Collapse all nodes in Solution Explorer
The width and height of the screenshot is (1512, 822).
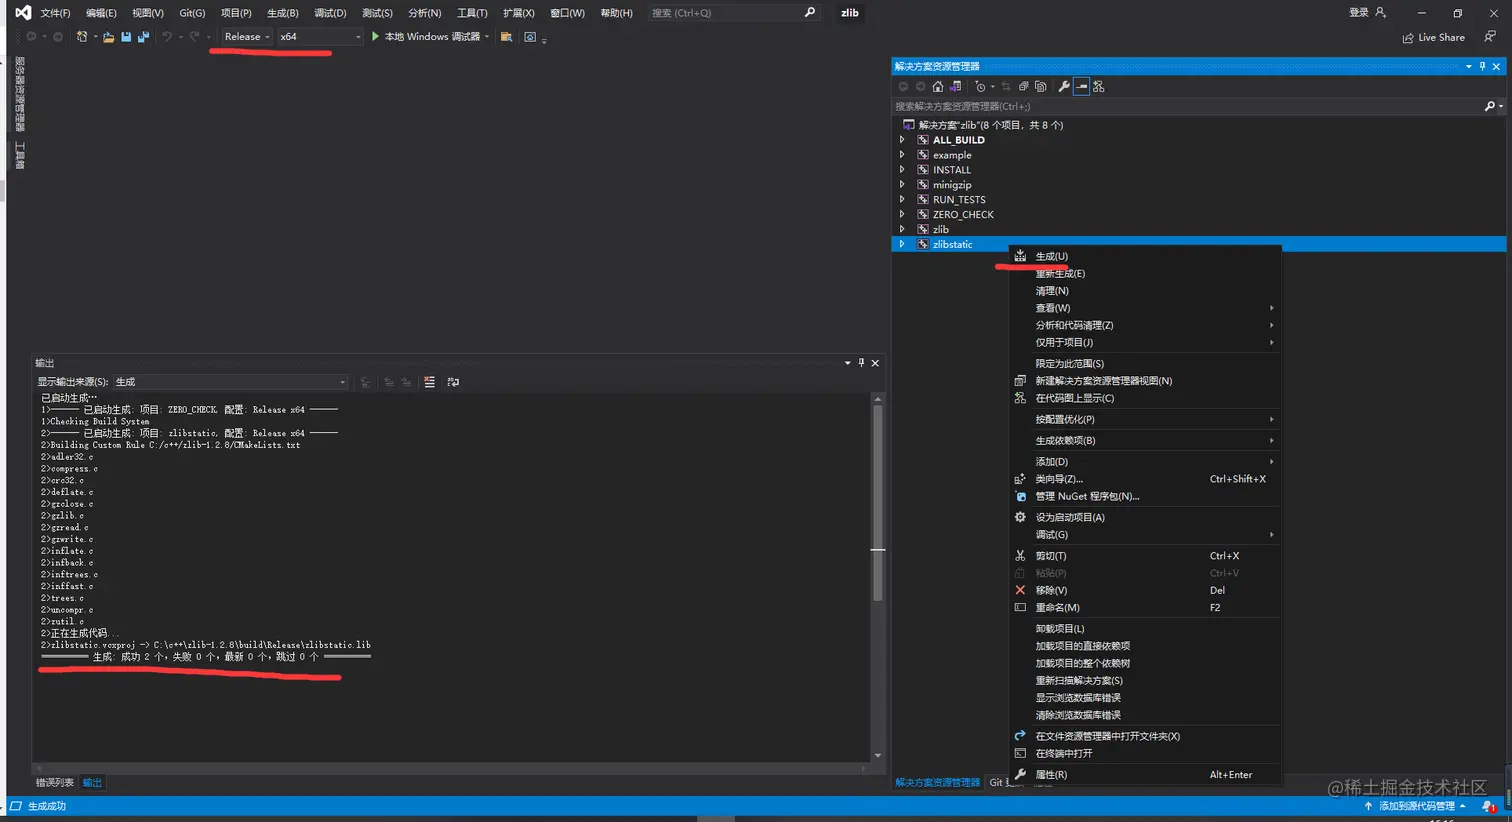[1023, 87]
